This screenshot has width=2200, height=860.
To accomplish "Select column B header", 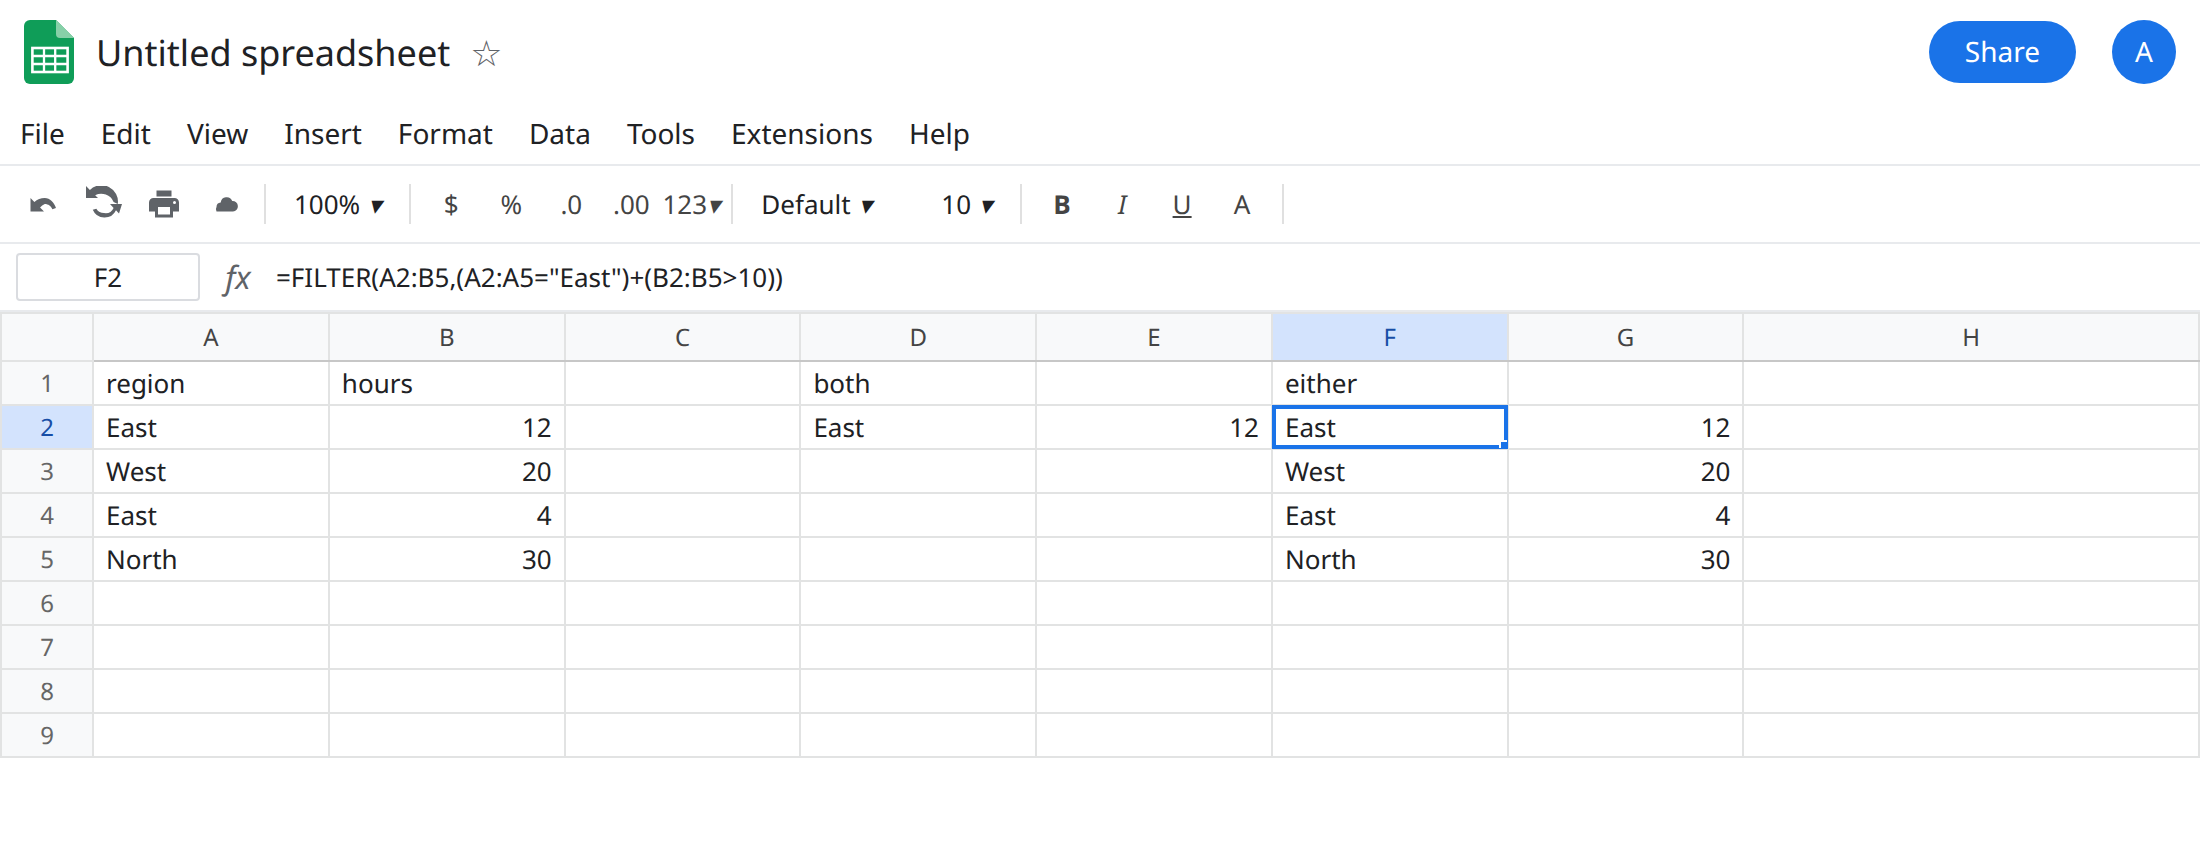I will 447,338.
